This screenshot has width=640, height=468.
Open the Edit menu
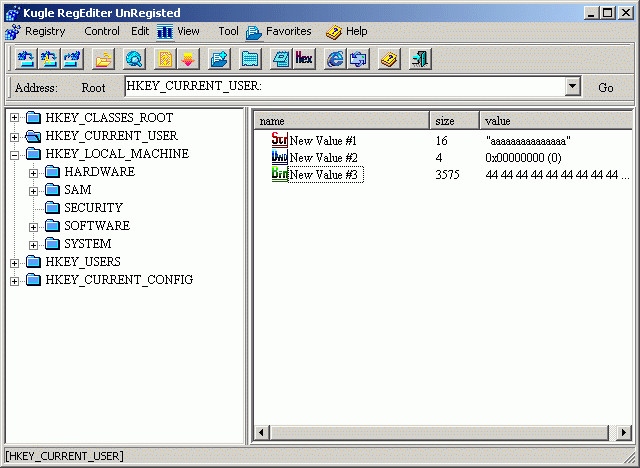140,31
